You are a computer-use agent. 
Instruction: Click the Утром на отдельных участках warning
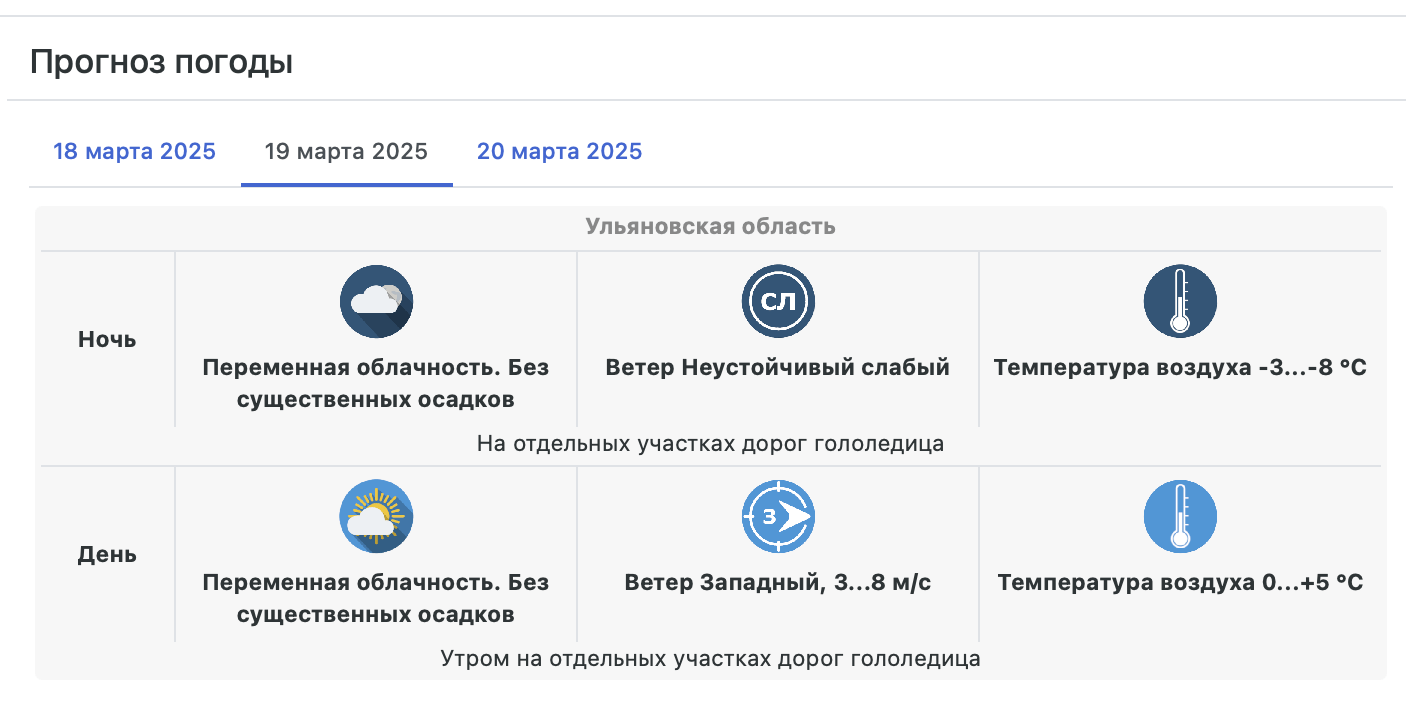coord(710,659)
